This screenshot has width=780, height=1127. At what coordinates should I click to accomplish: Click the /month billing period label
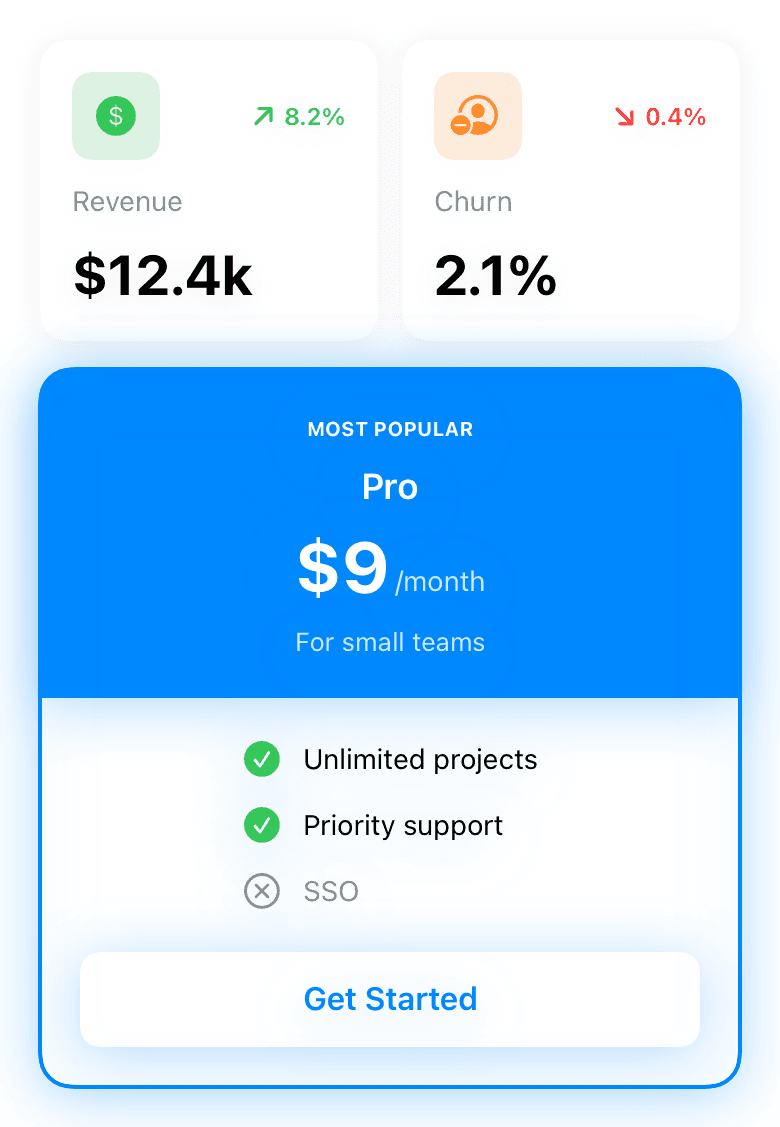(x=440, y=581)
